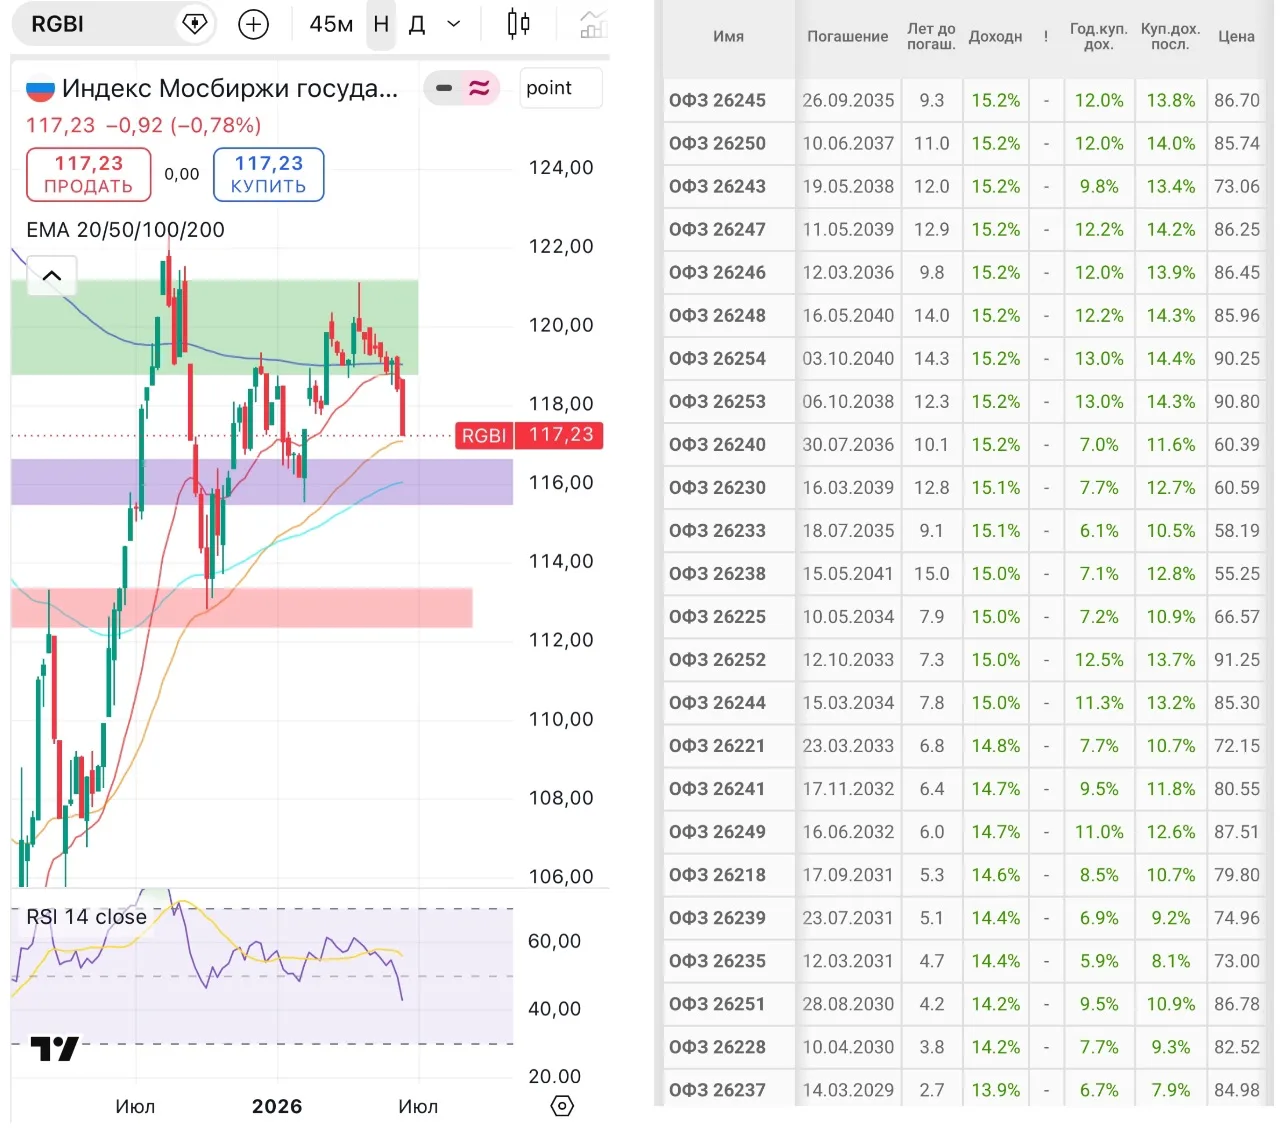This screenshot has height=1134, width=1284.
Task: Click the price 86.45 of ОФЗ 26246
Action: coord(1237,273)
